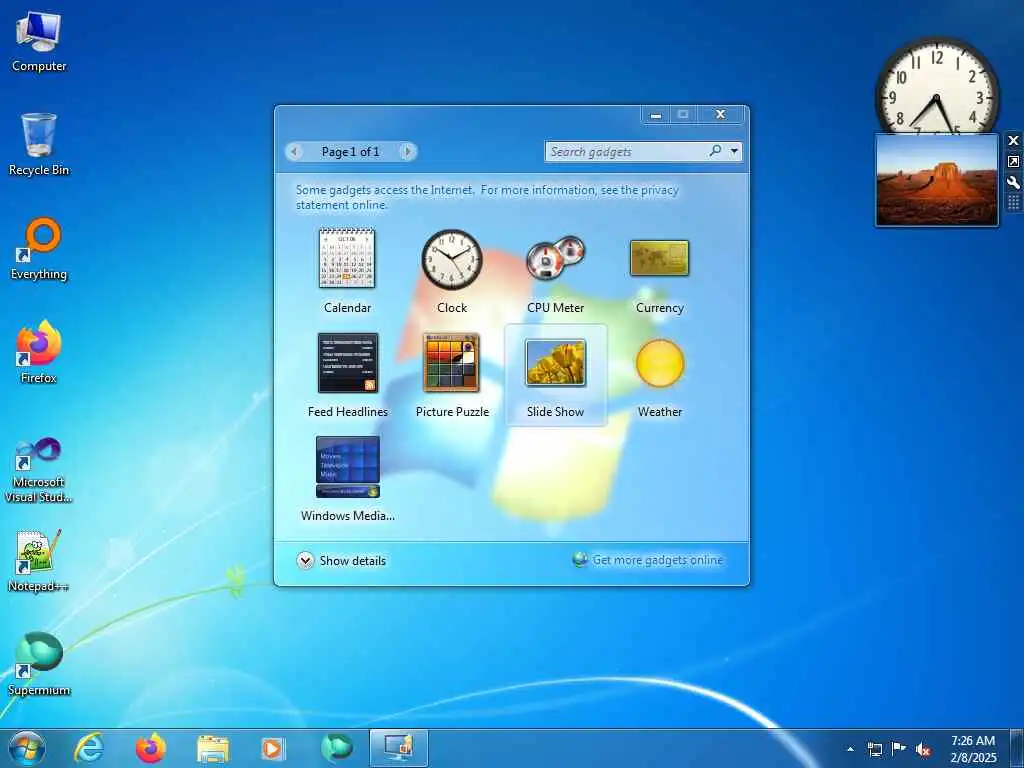Click the Microsoft Visual Studio desktop shortcut
The width and height of the screenshot is (1024, 768).
click(x=39, y=470)
